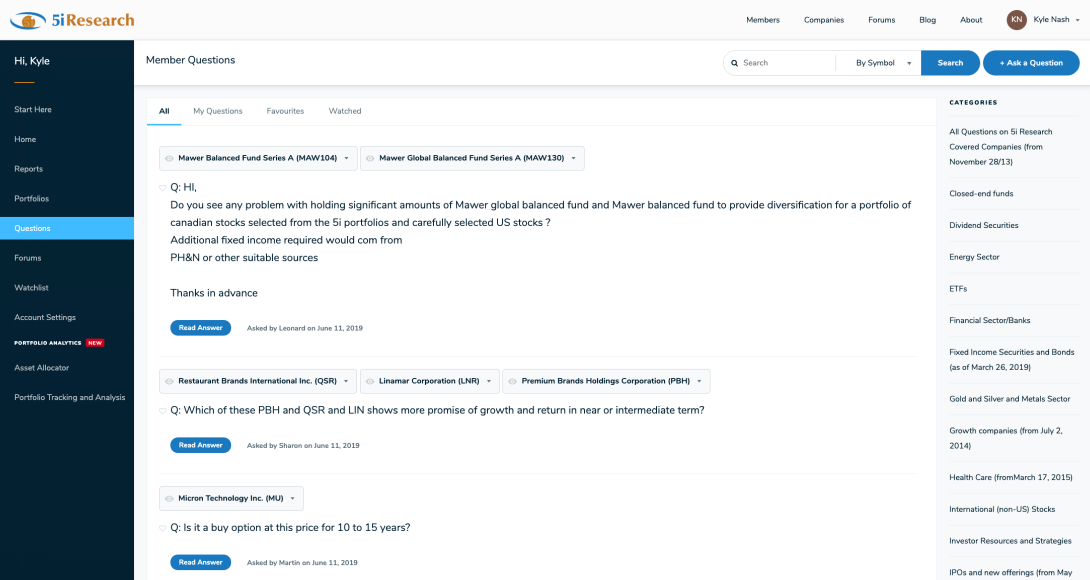Toggle watch on Mawer Balanced Fund Series A
1090x580 pixels.
[x=169, y=158]
